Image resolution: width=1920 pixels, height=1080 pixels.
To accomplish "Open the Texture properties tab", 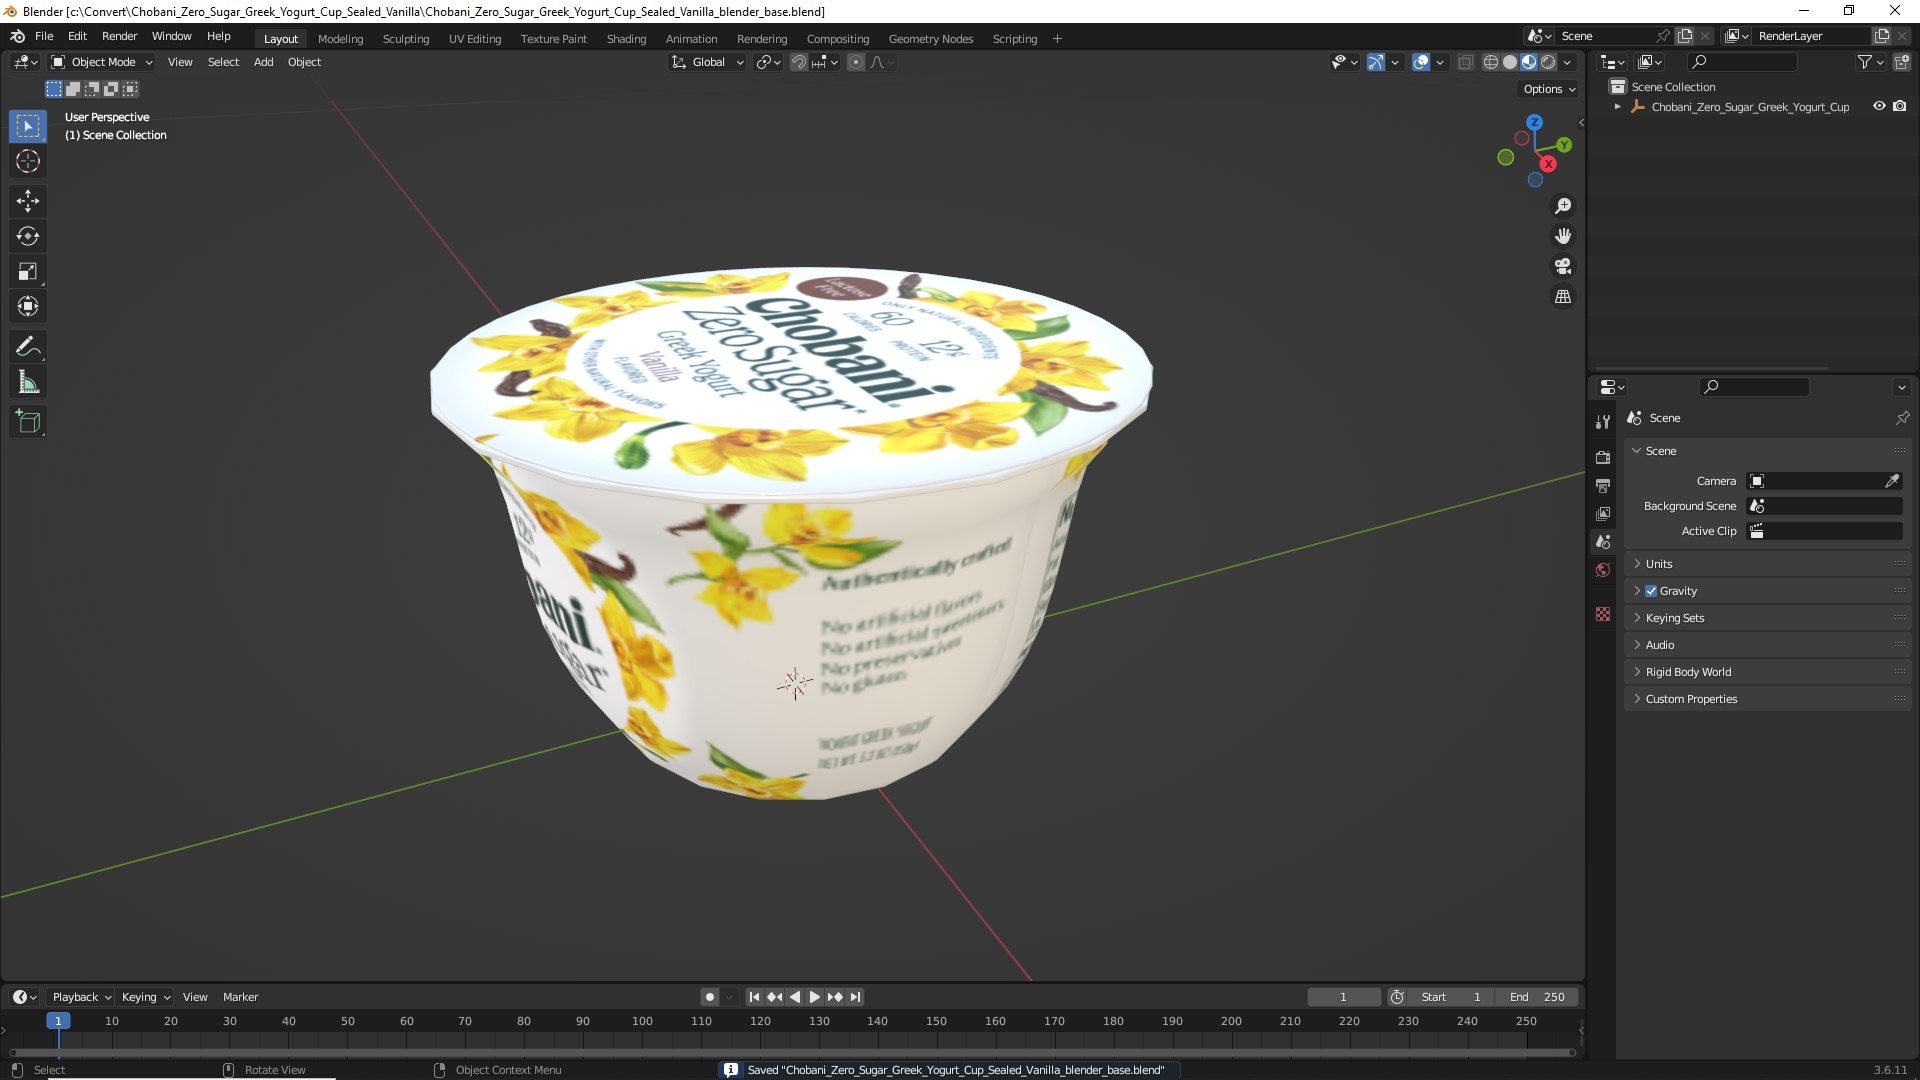I will tap(1603, 614).
